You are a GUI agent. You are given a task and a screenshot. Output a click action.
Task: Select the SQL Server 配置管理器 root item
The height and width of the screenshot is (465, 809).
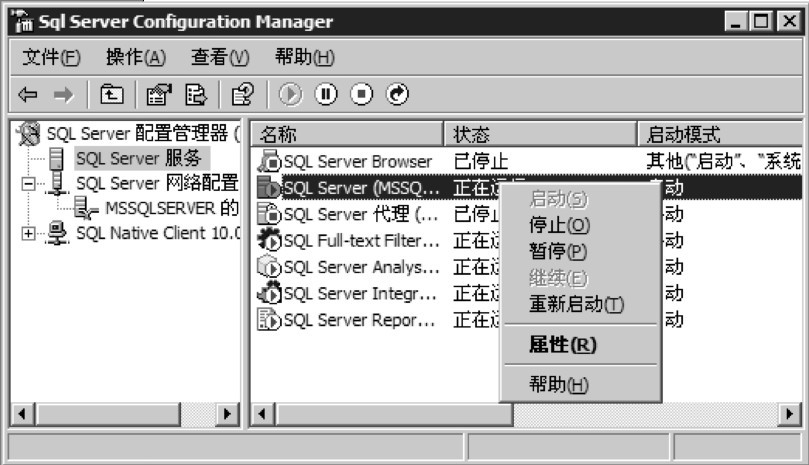click(x=143, y=134)
